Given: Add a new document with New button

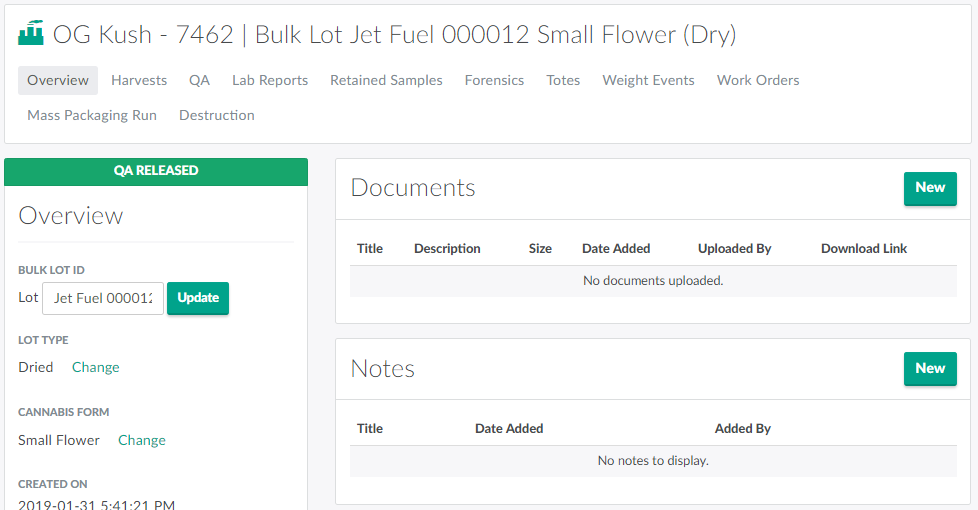Looking at the screenshot, I should [929, 188].
